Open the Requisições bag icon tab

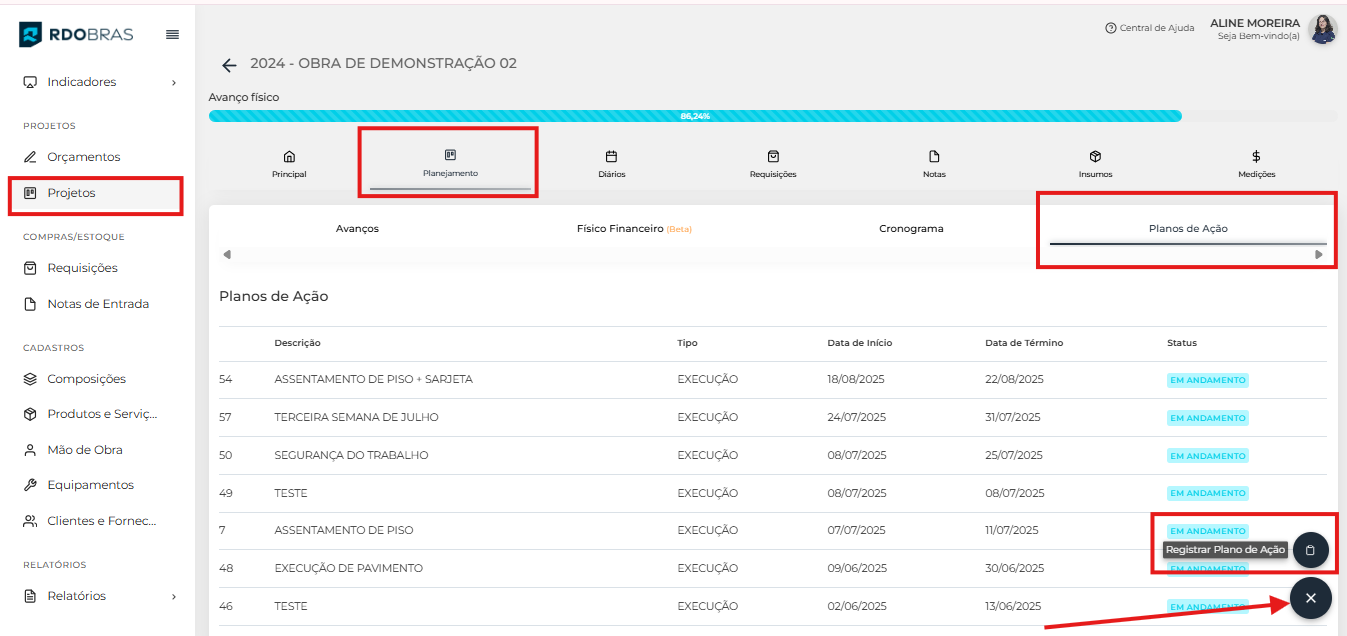pyautogui.click(x=773, y=163)
